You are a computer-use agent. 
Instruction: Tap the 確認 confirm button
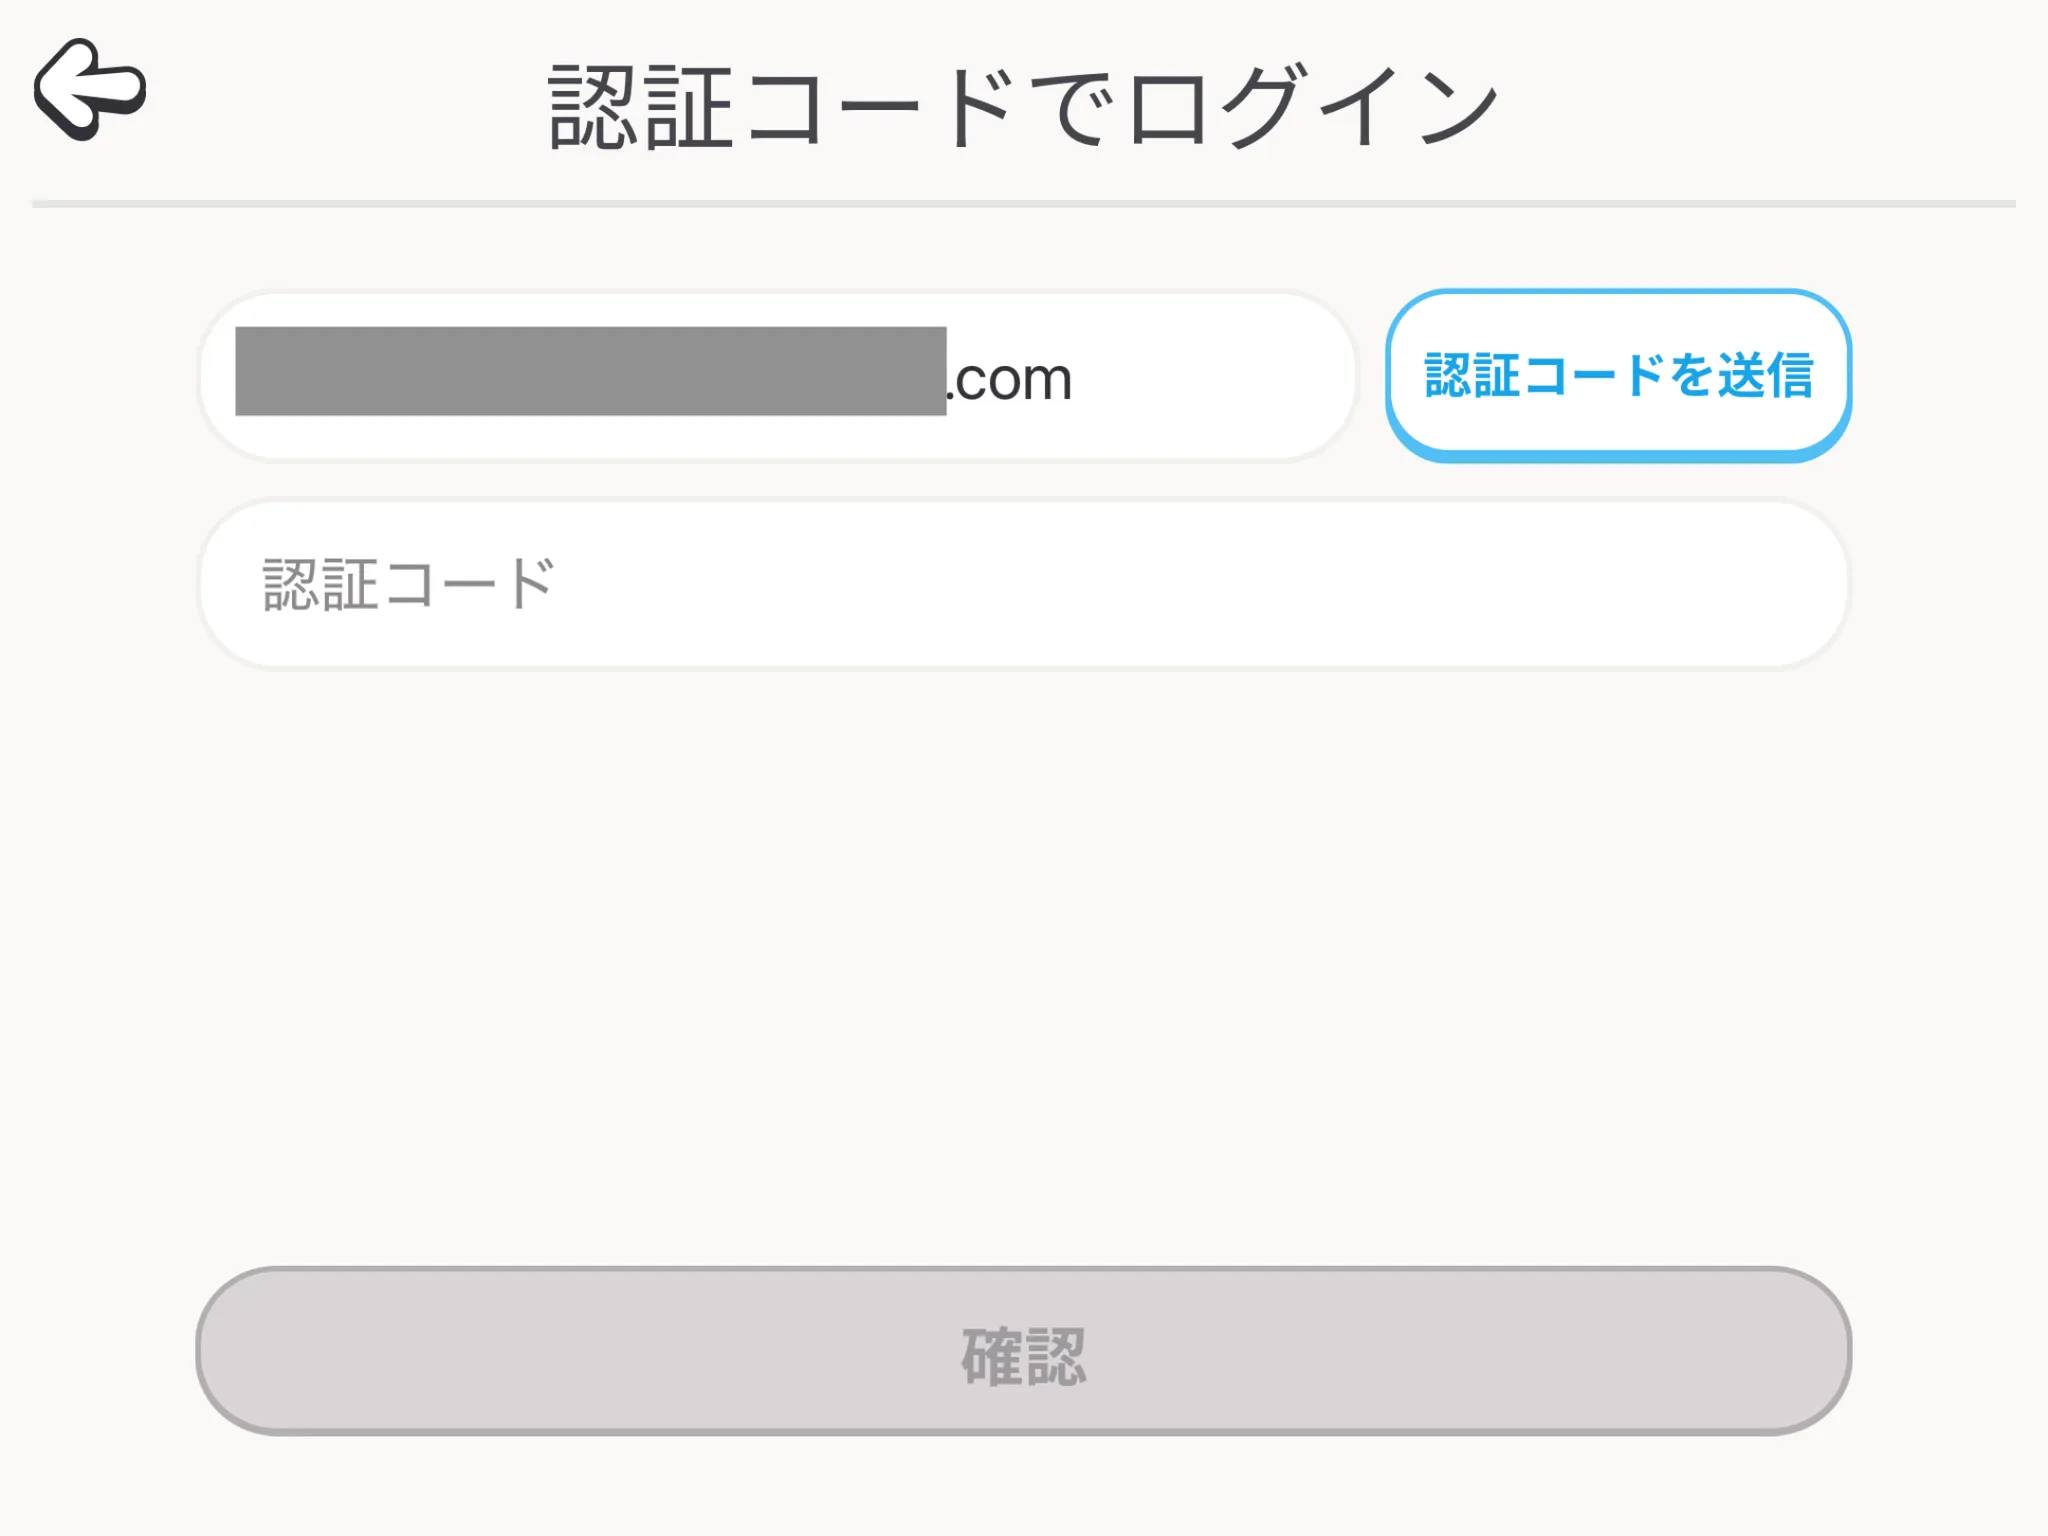tap(1023, 1351)
